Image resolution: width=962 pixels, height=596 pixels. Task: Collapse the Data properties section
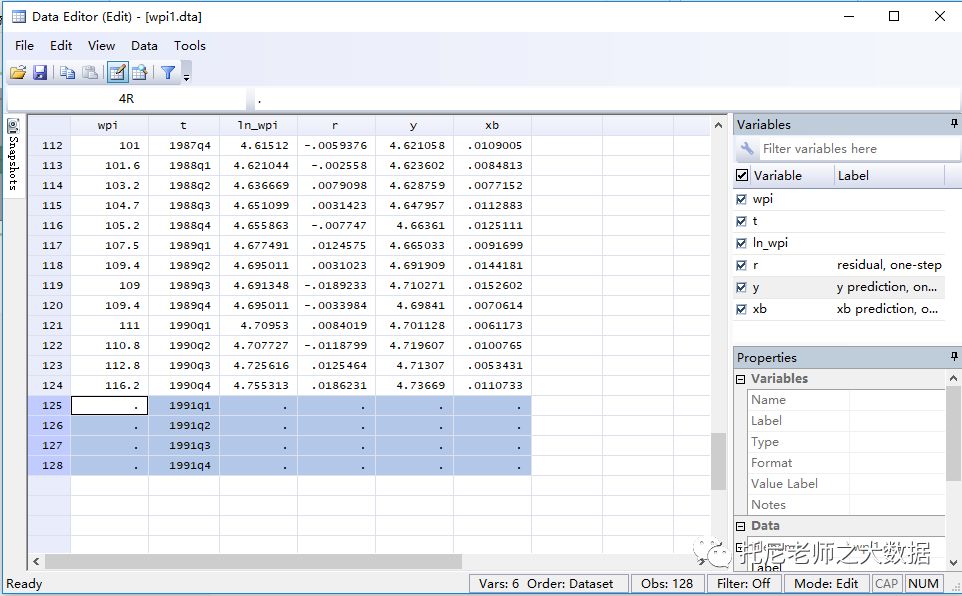(741, 526)
